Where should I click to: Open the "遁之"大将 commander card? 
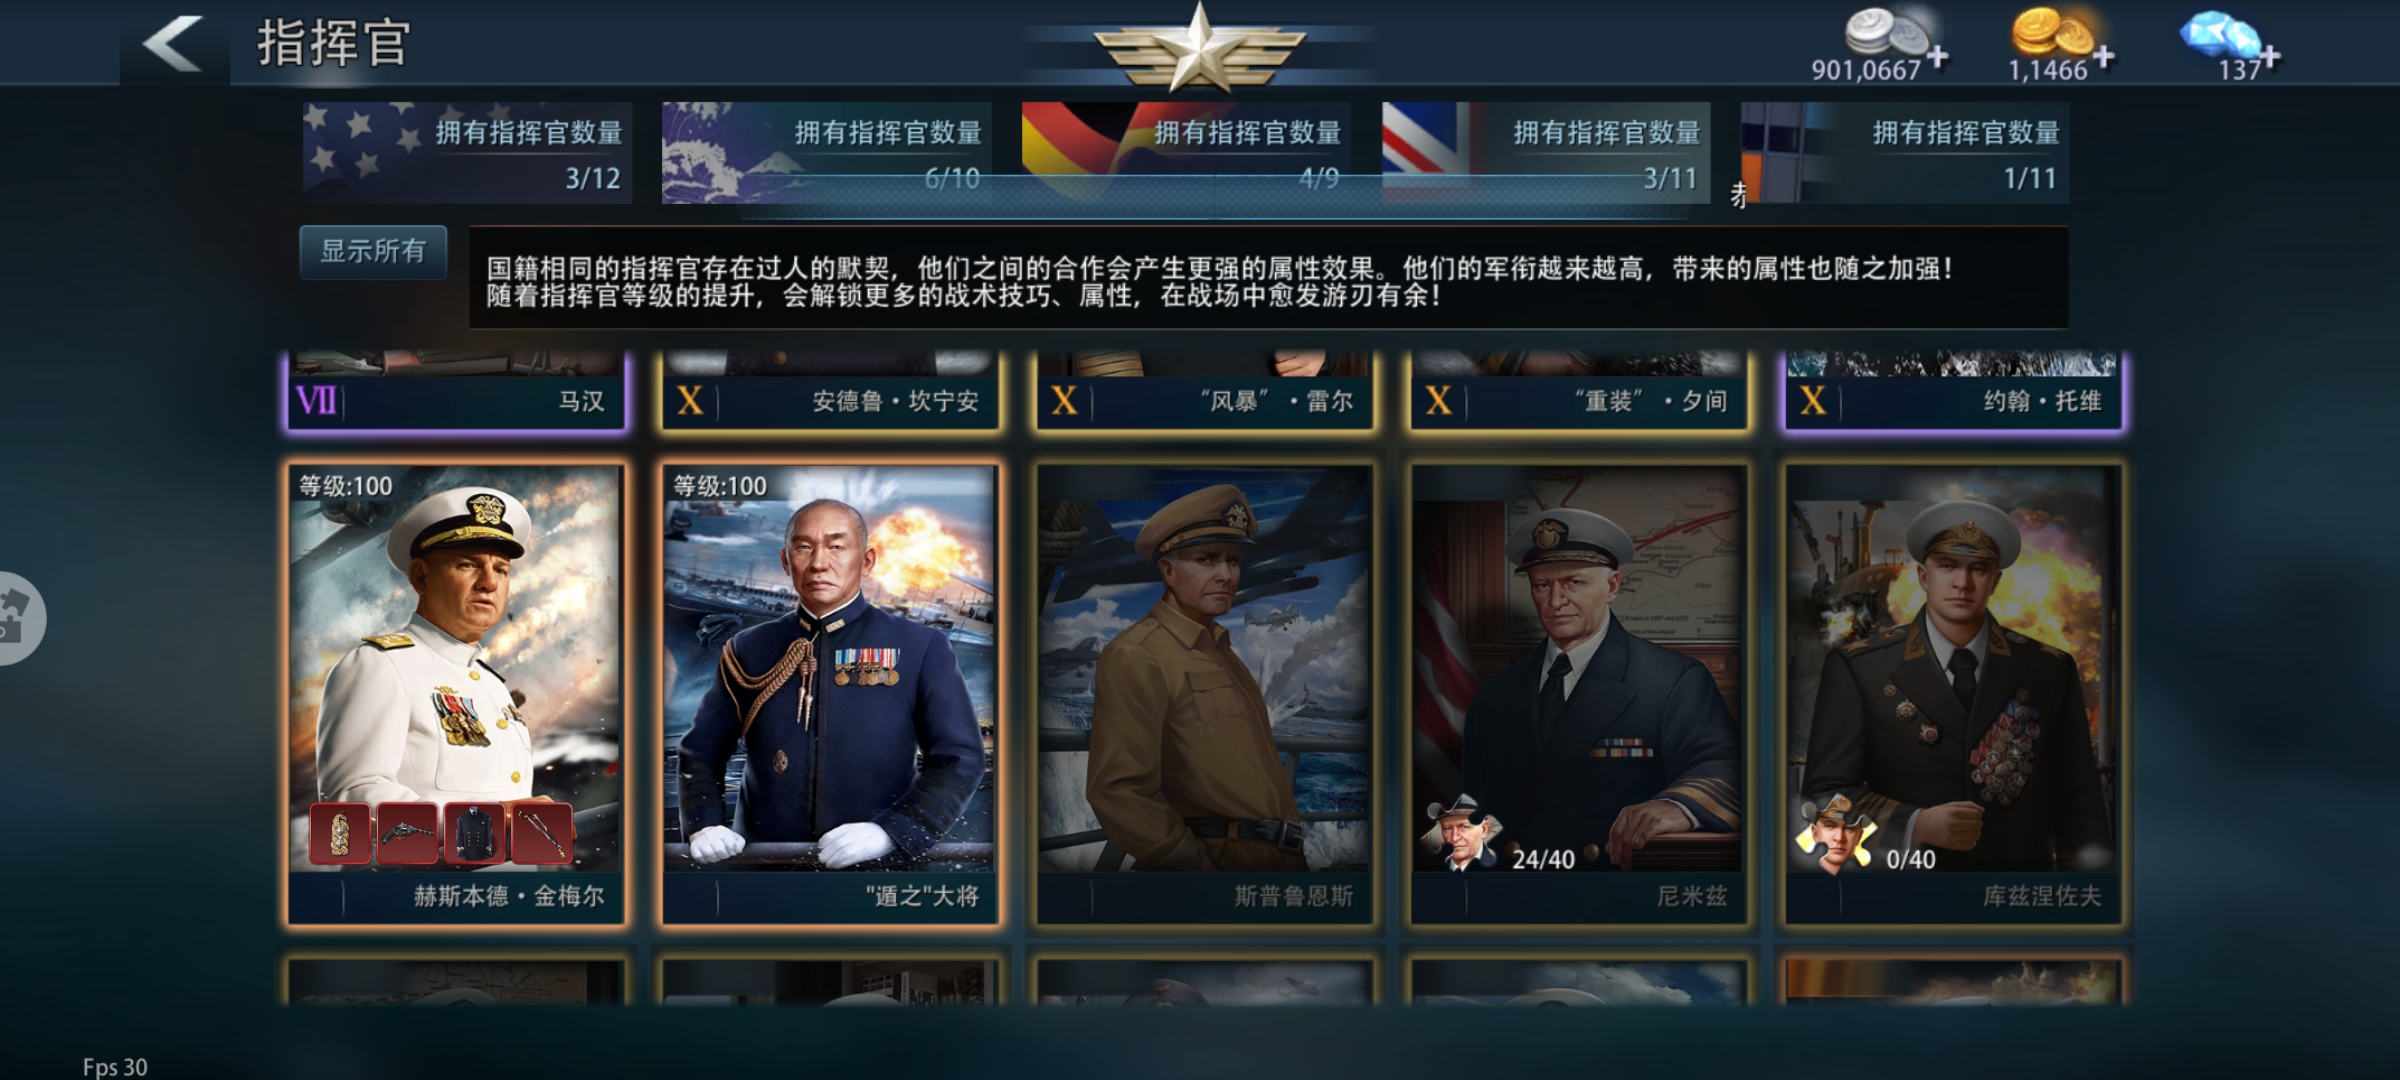coord(829,694)
